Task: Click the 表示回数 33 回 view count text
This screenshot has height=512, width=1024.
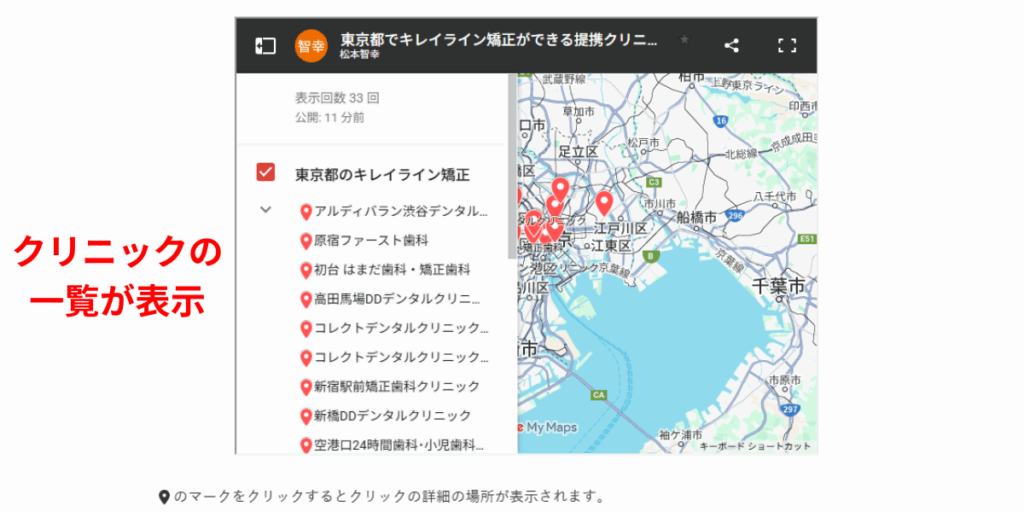Action: coord(337,98)
